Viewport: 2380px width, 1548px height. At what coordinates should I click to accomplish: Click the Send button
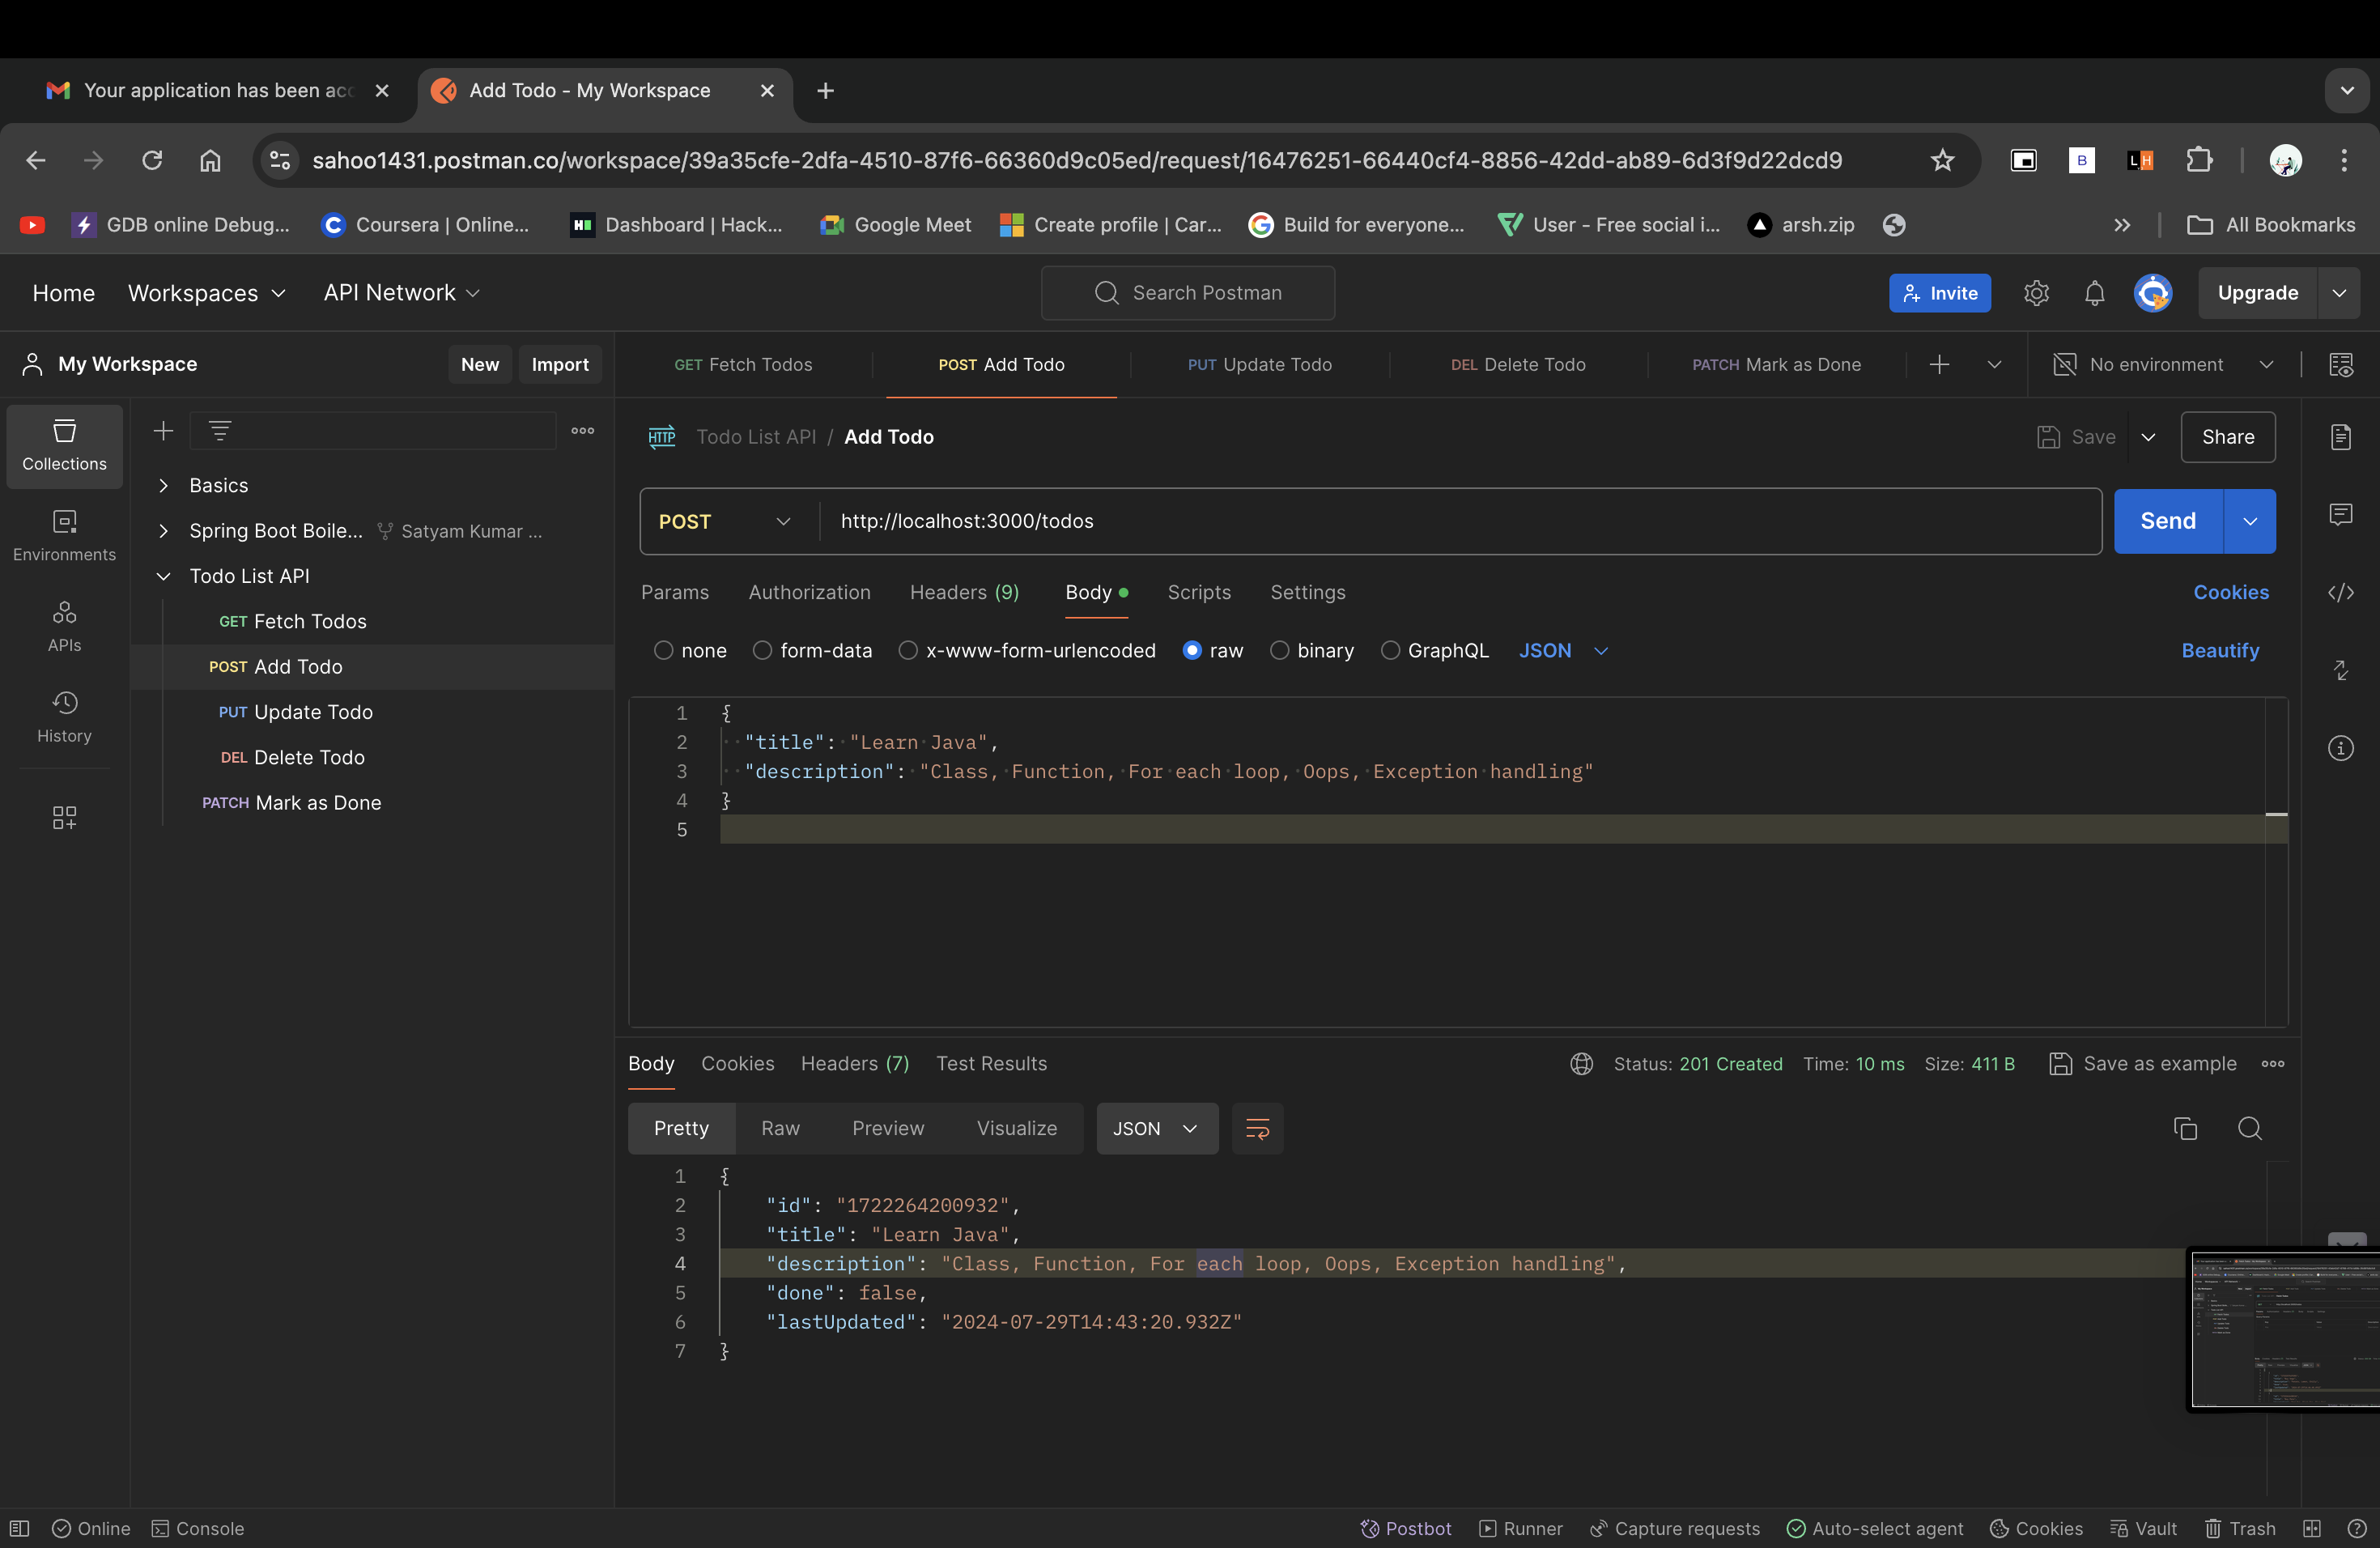click(2167, 522)
